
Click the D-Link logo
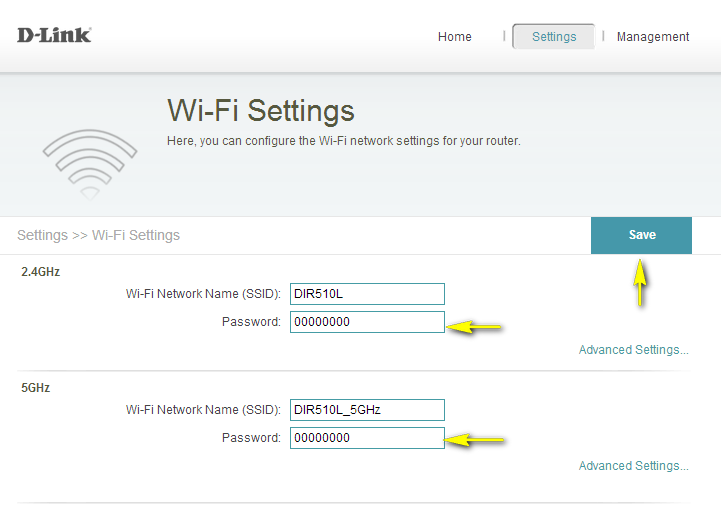coord(54,35)
